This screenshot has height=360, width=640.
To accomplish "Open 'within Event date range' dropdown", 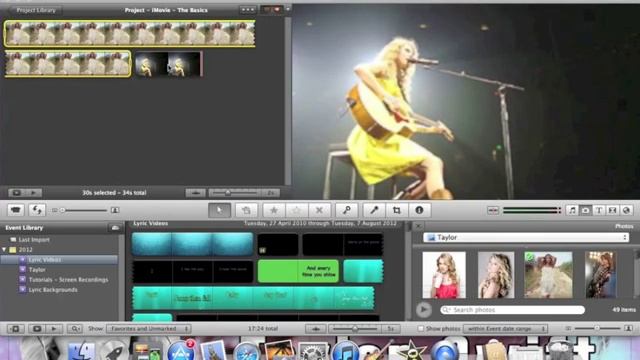I will 505,329.
